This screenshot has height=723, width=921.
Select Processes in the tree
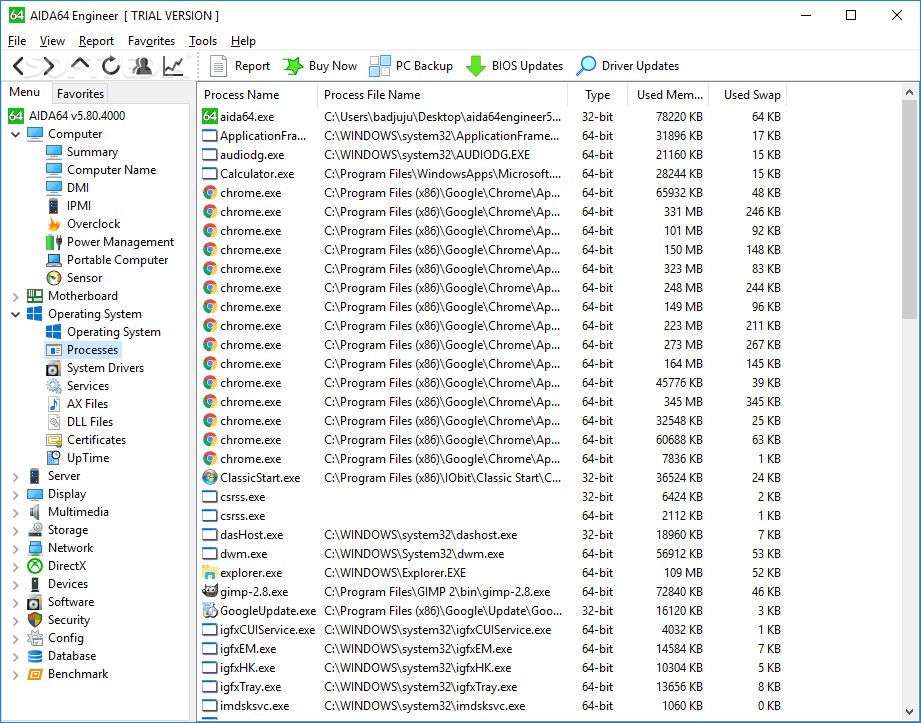(82, 350)
